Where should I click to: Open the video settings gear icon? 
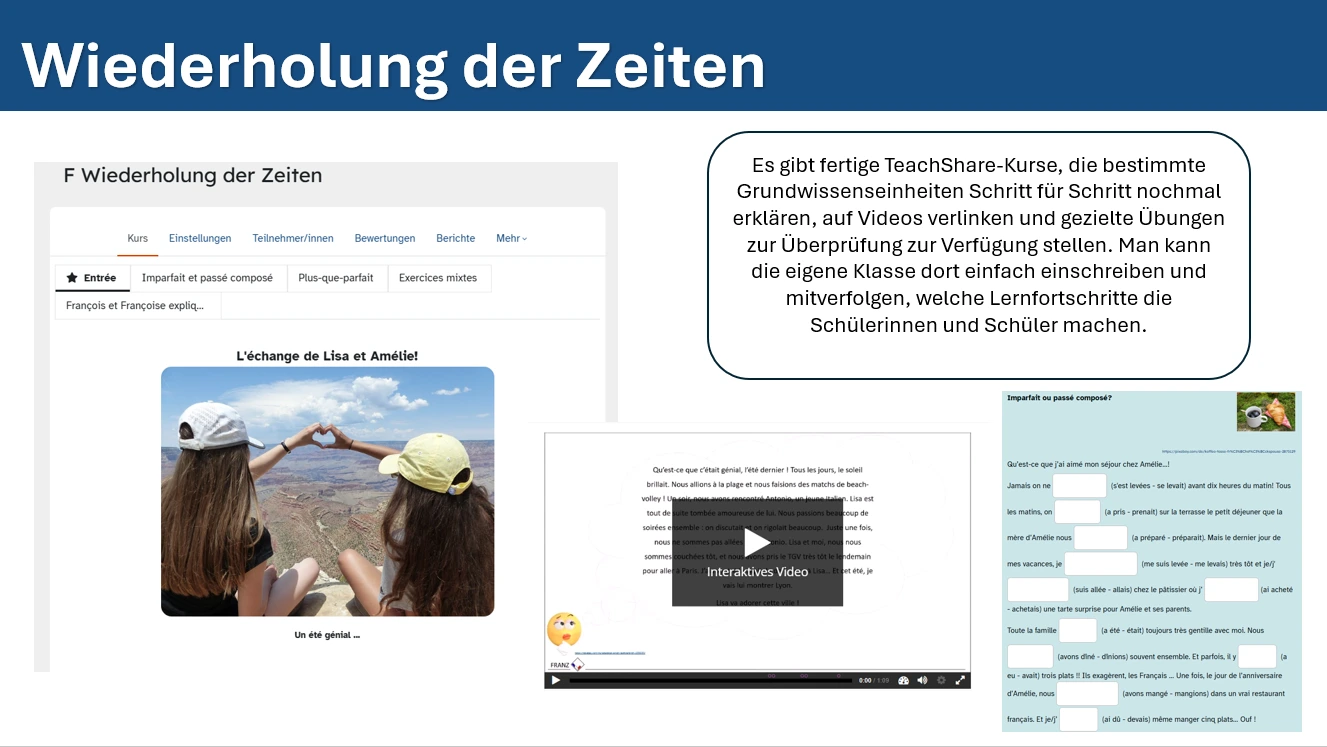(x=941, y=680)
